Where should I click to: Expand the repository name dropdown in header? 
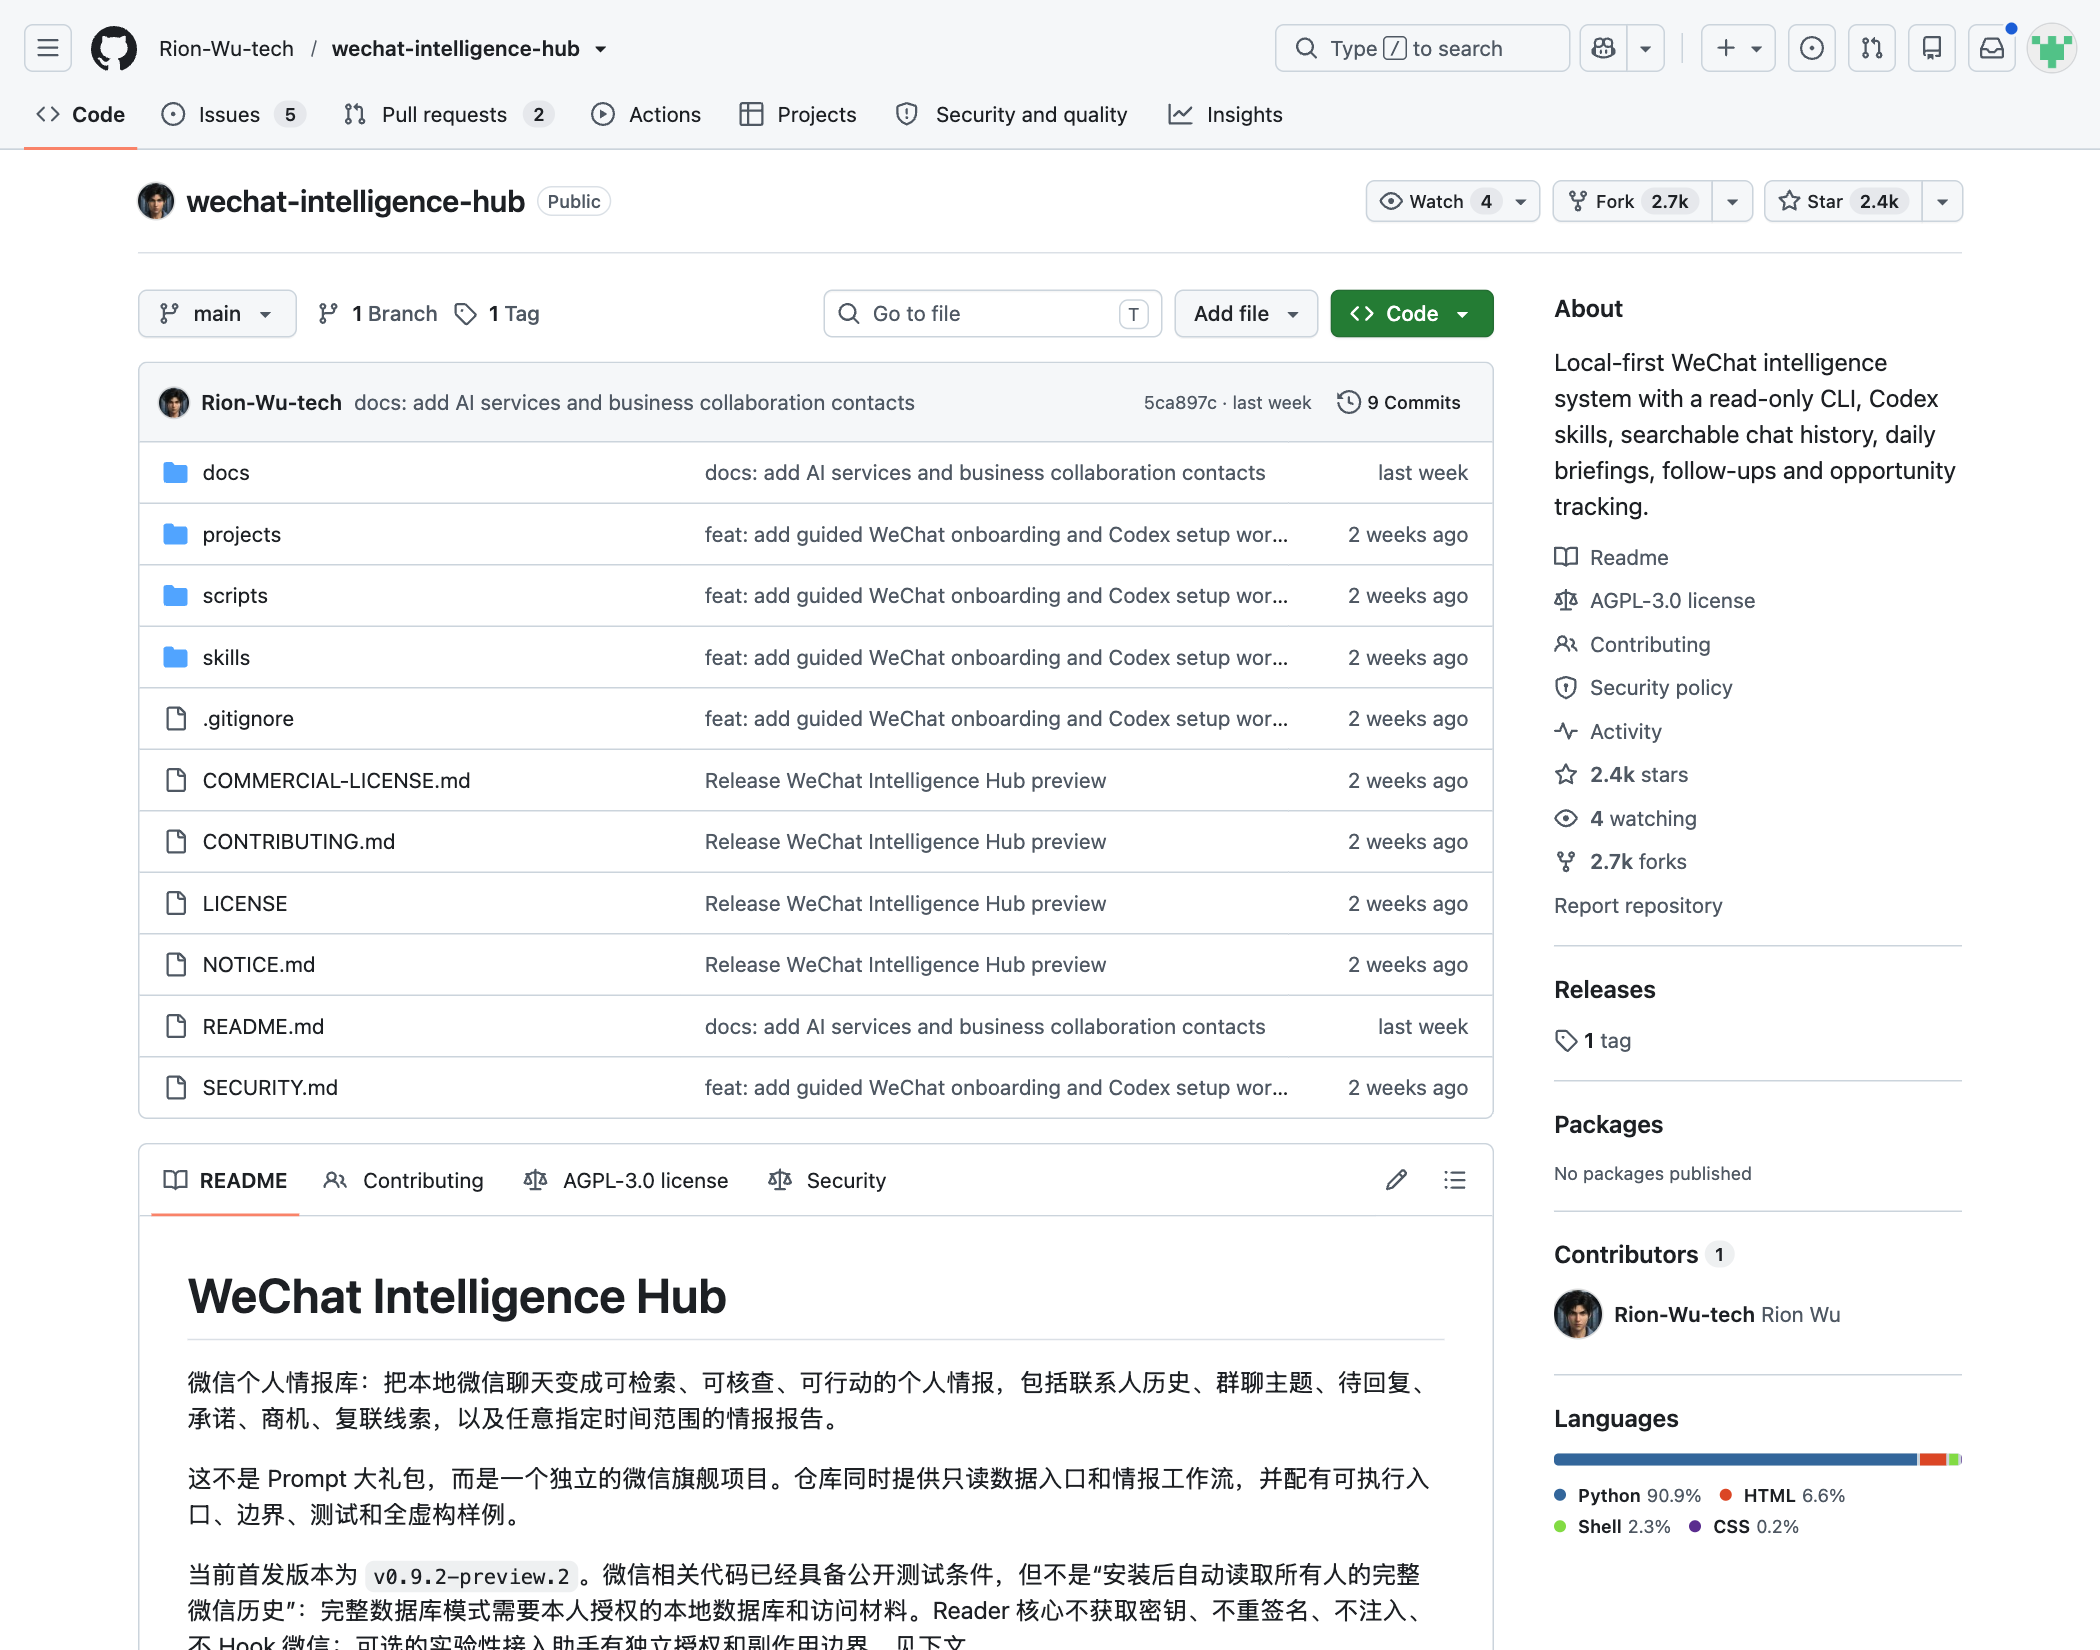[601, 49]
